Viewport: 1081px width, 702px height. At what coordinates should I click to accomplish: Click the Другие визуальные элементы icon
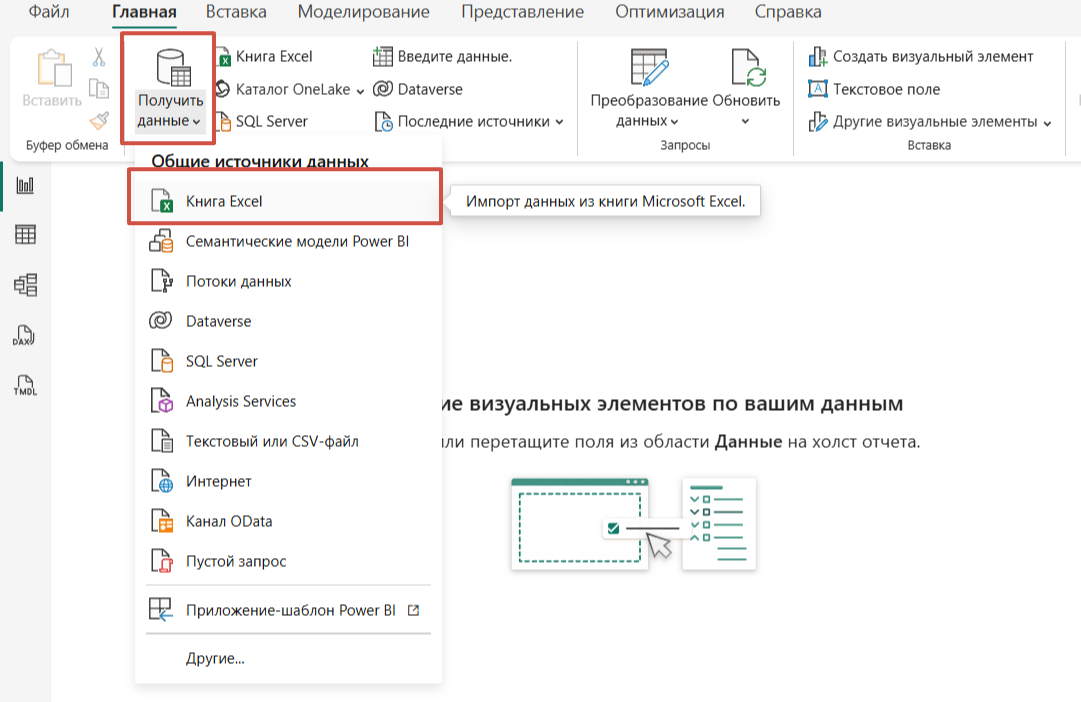point(818,122)
